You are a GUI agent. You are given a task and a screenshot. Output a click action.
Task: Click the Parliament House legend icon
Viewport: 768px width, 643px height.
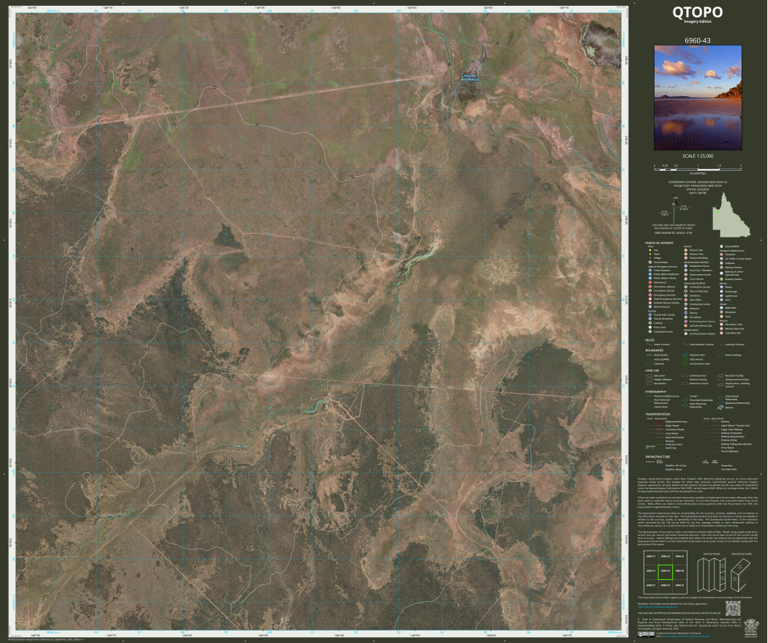(686, 266)
